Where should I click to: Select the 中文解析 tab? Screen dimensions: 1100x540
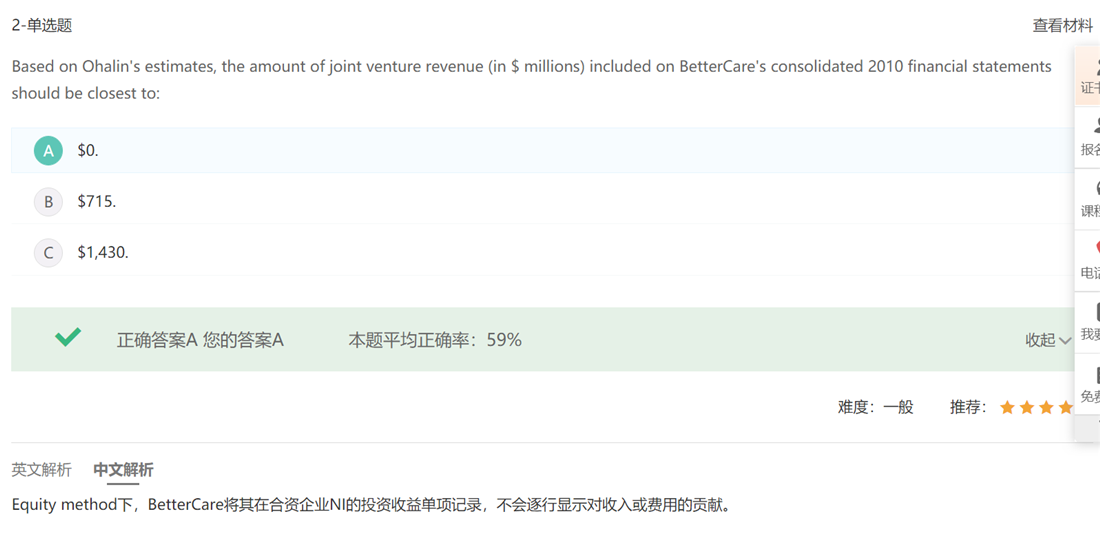coord(123,470)
